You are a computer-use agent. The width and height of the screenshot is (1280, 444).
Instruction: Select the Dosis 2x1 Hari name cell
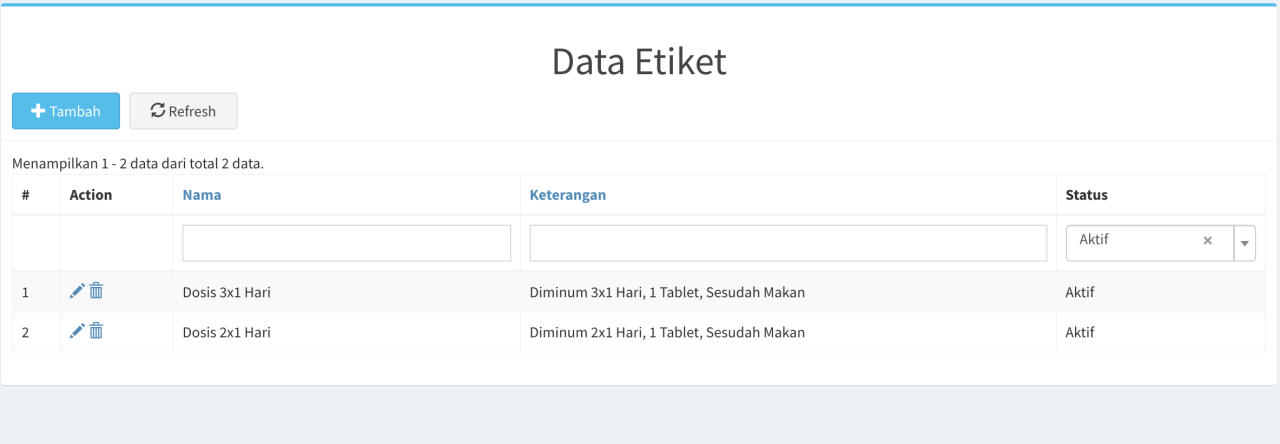(227, 333)
